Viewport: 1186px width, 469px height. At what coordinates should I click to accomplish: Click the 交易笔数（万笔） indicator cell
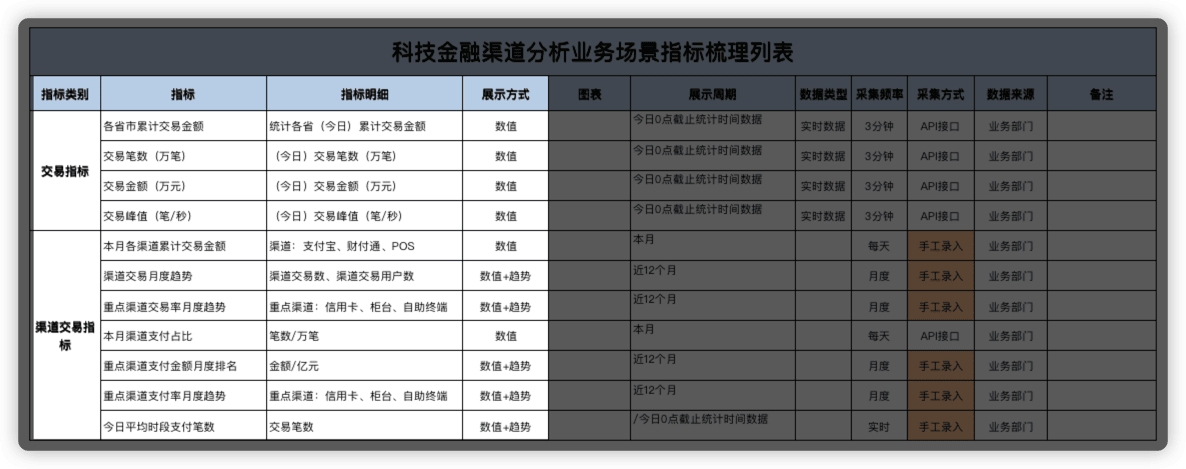[183, 156]
